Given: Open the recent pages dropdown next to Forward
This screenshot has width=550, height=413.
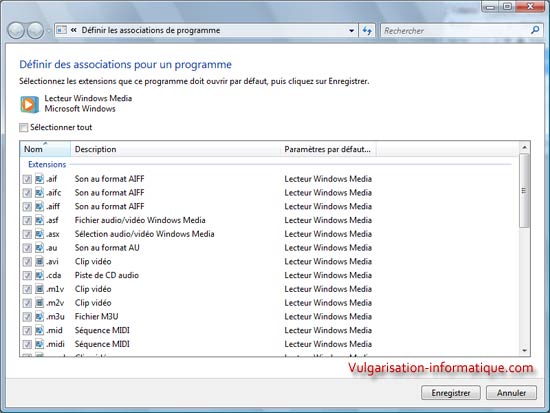Looking at the screenshot, I should (48, 31).
